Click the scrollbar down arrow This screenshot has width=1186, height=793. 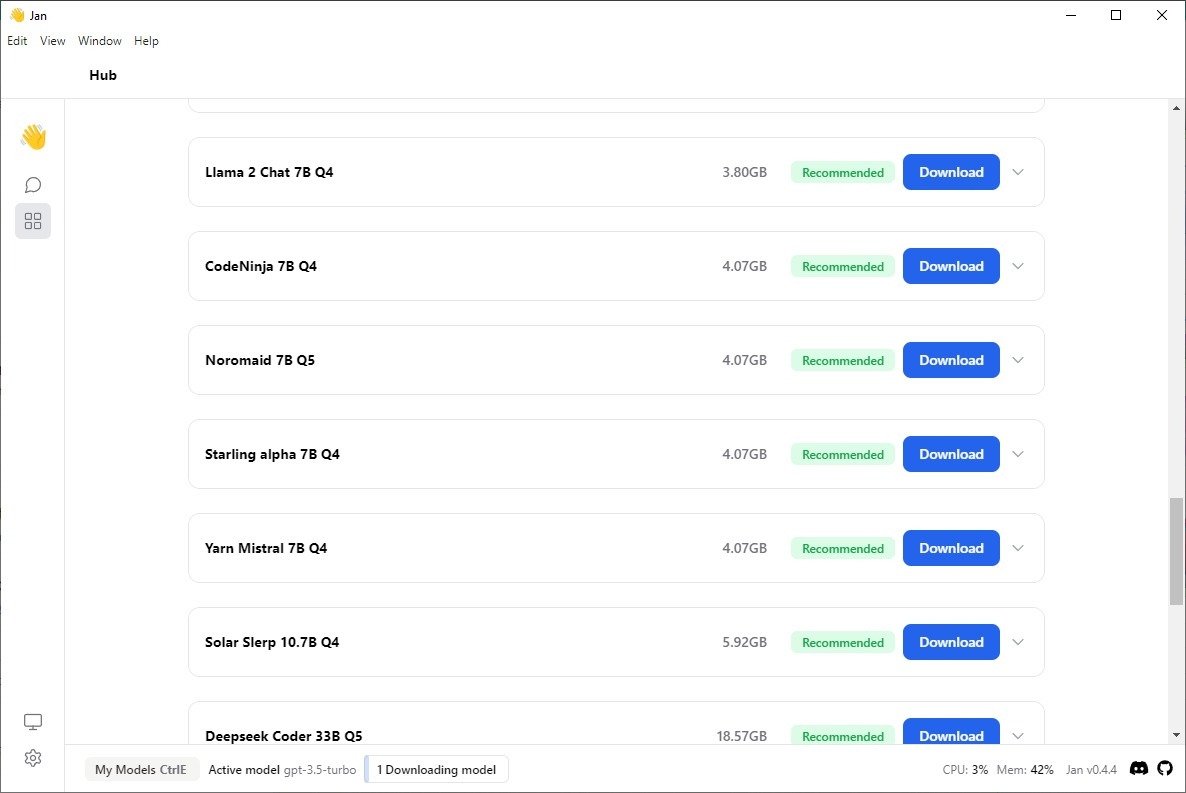(1176, 735)
